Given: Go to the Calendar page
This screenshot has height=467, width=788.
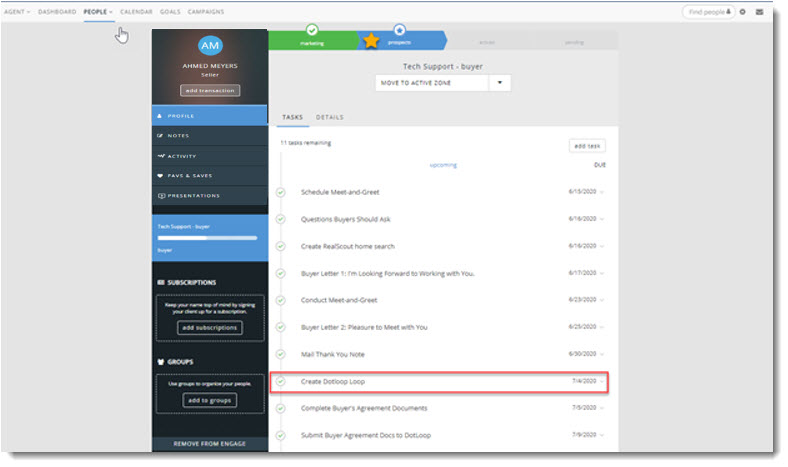Looking at the screenshot, I should click(x=136, y=12).
